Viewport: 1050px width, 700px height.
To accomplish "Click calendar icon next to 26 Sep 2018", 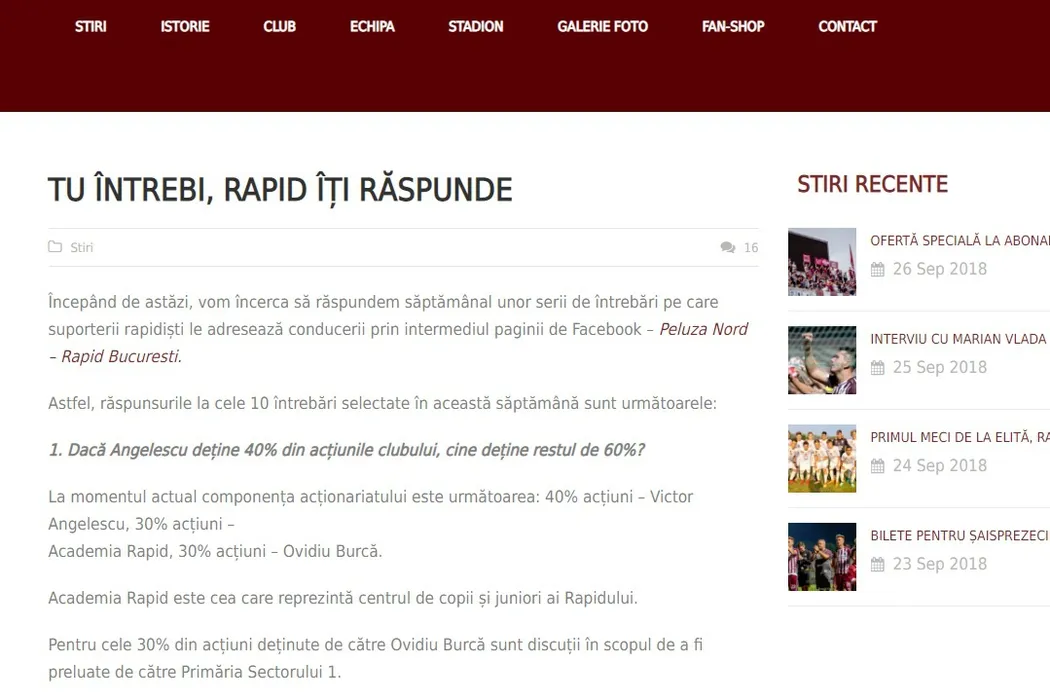I will [x=878, y=269].
